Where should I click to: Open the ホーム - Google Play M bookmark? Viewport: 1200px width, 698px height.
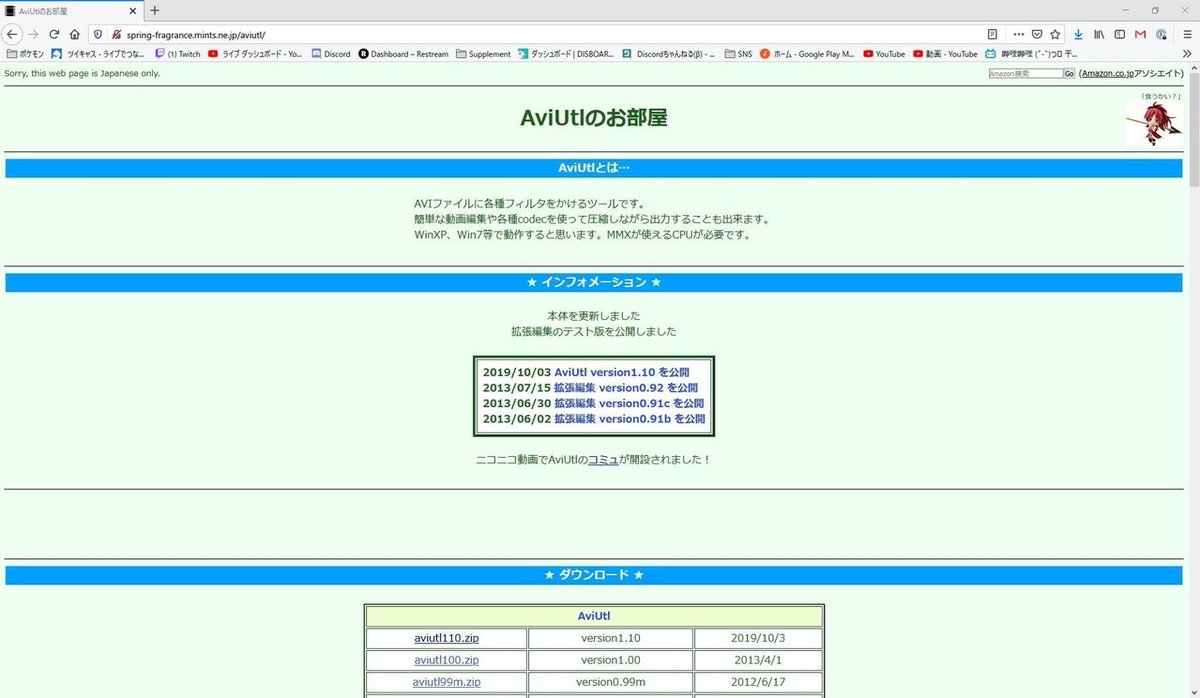(808, 54)
